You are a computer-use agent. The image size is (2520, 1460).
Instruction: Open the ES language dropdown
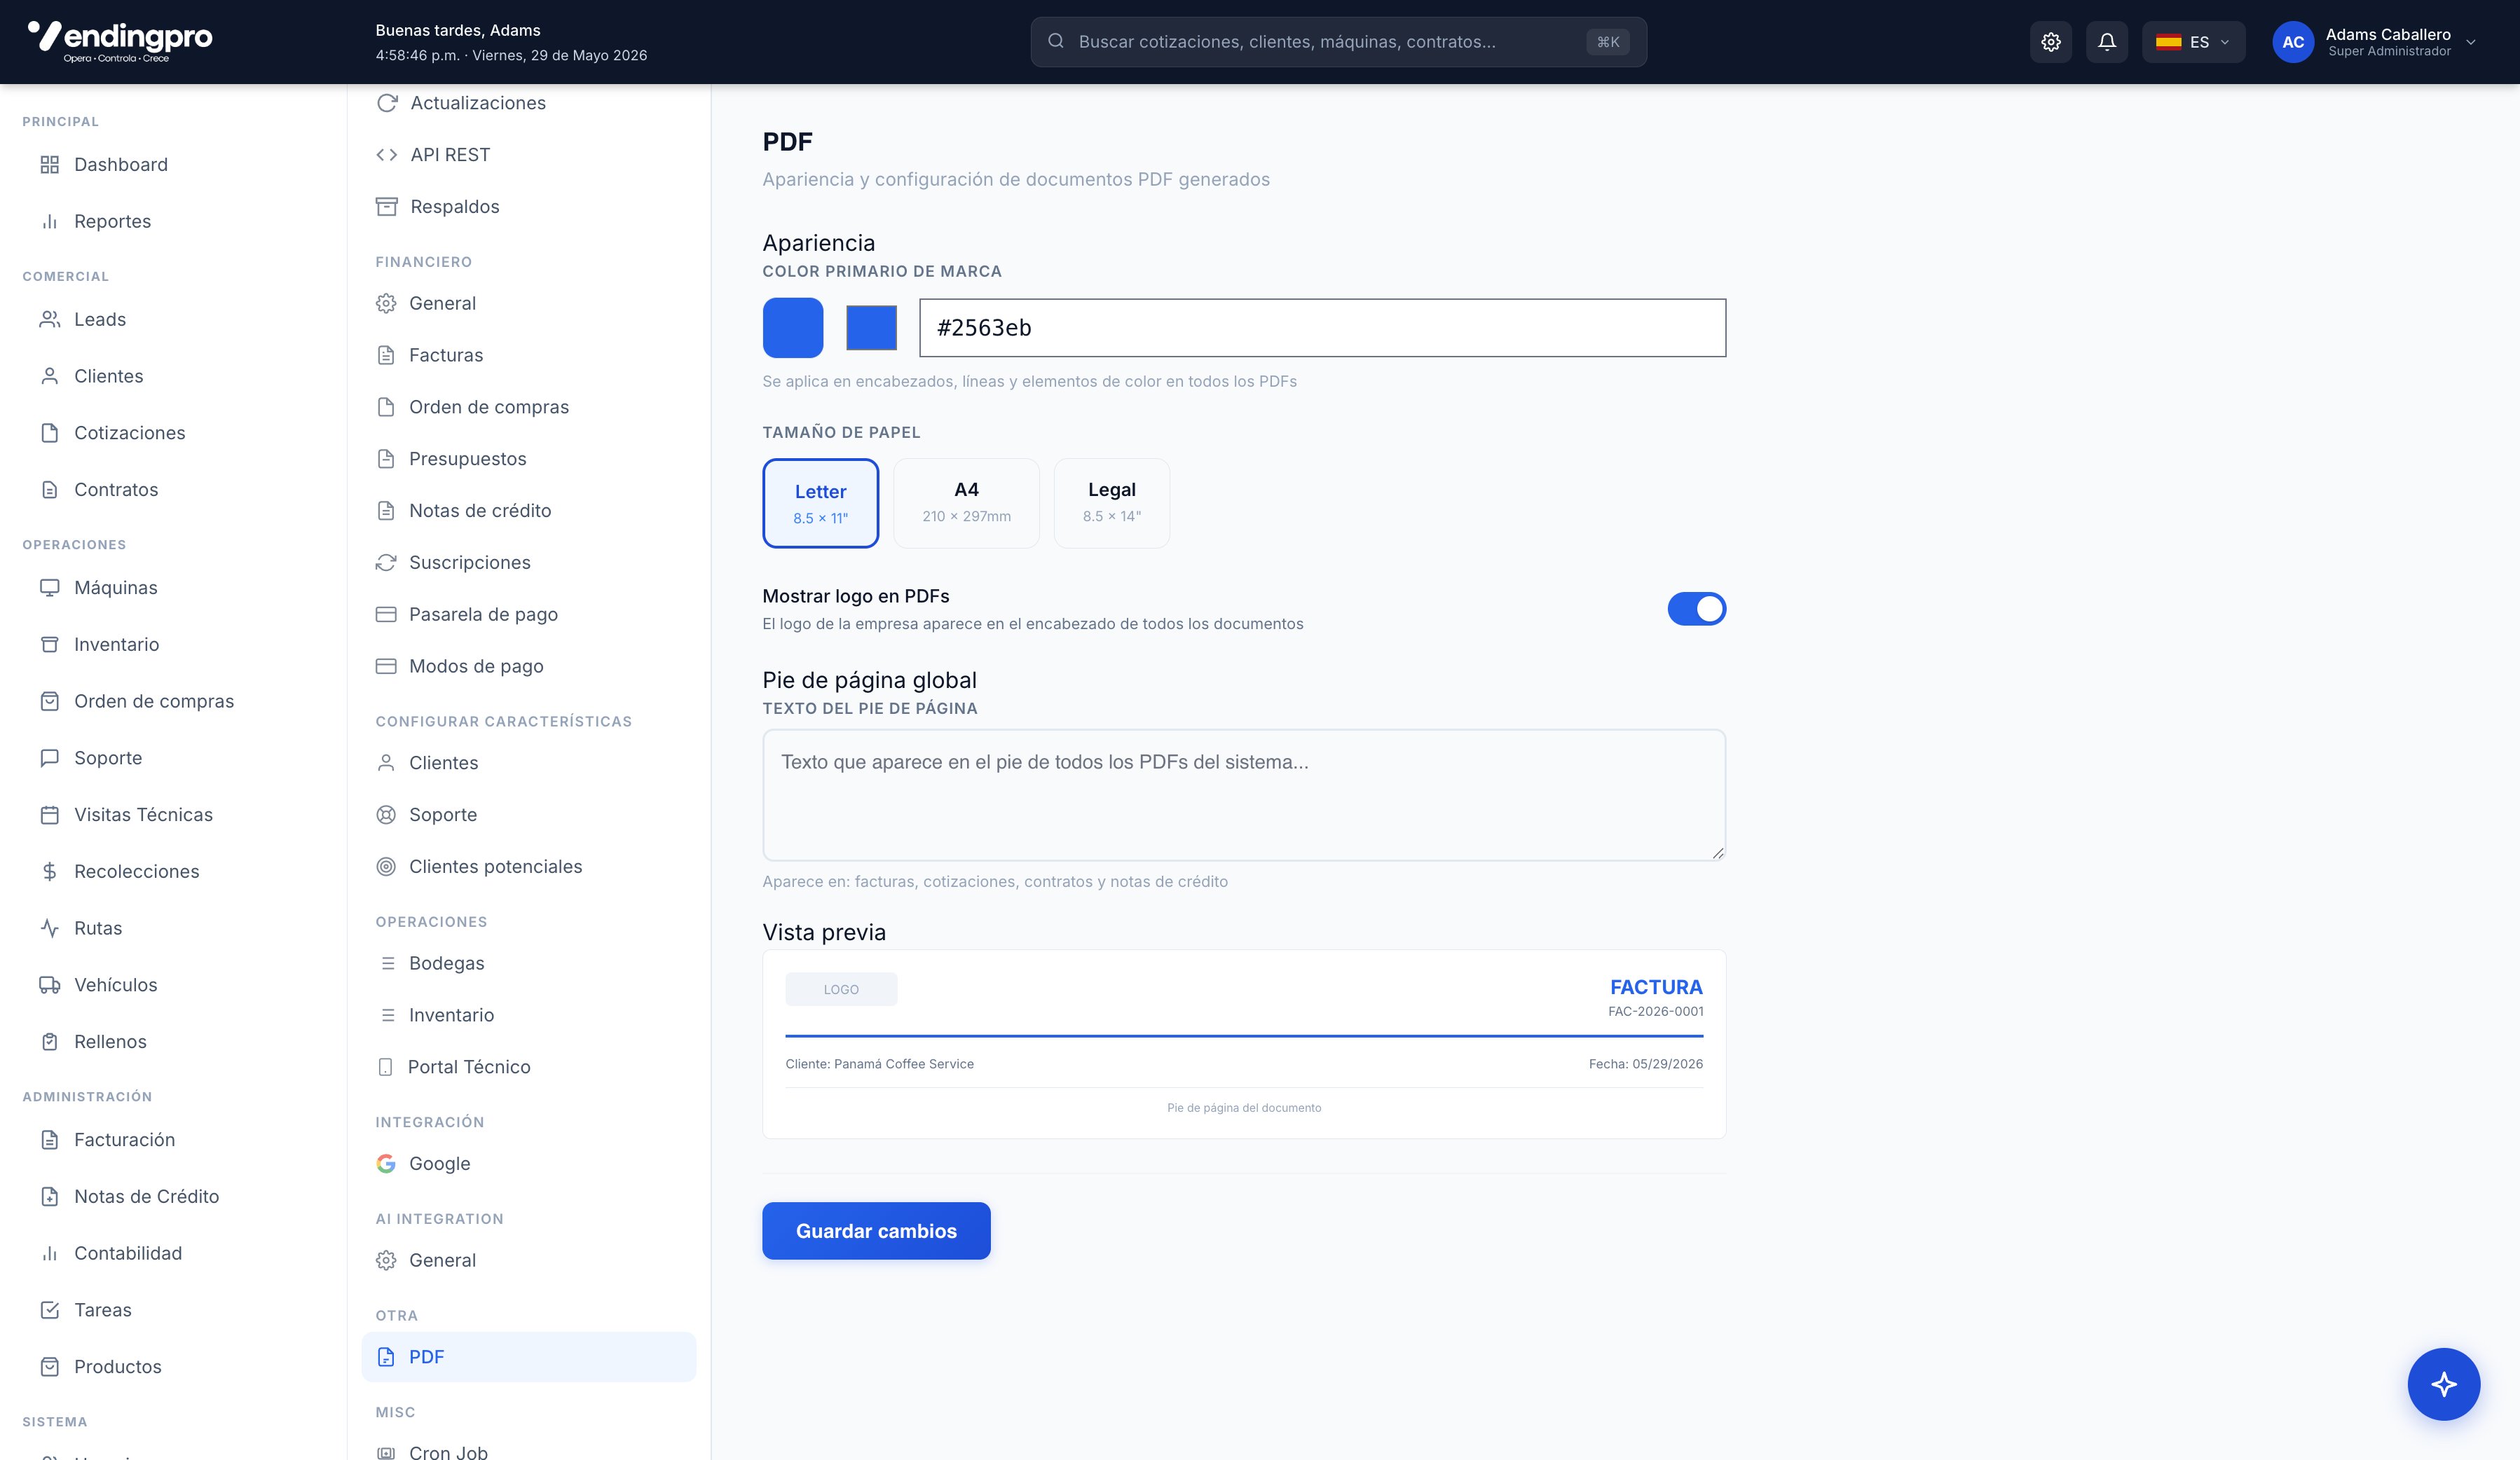tap(2193, 42)
